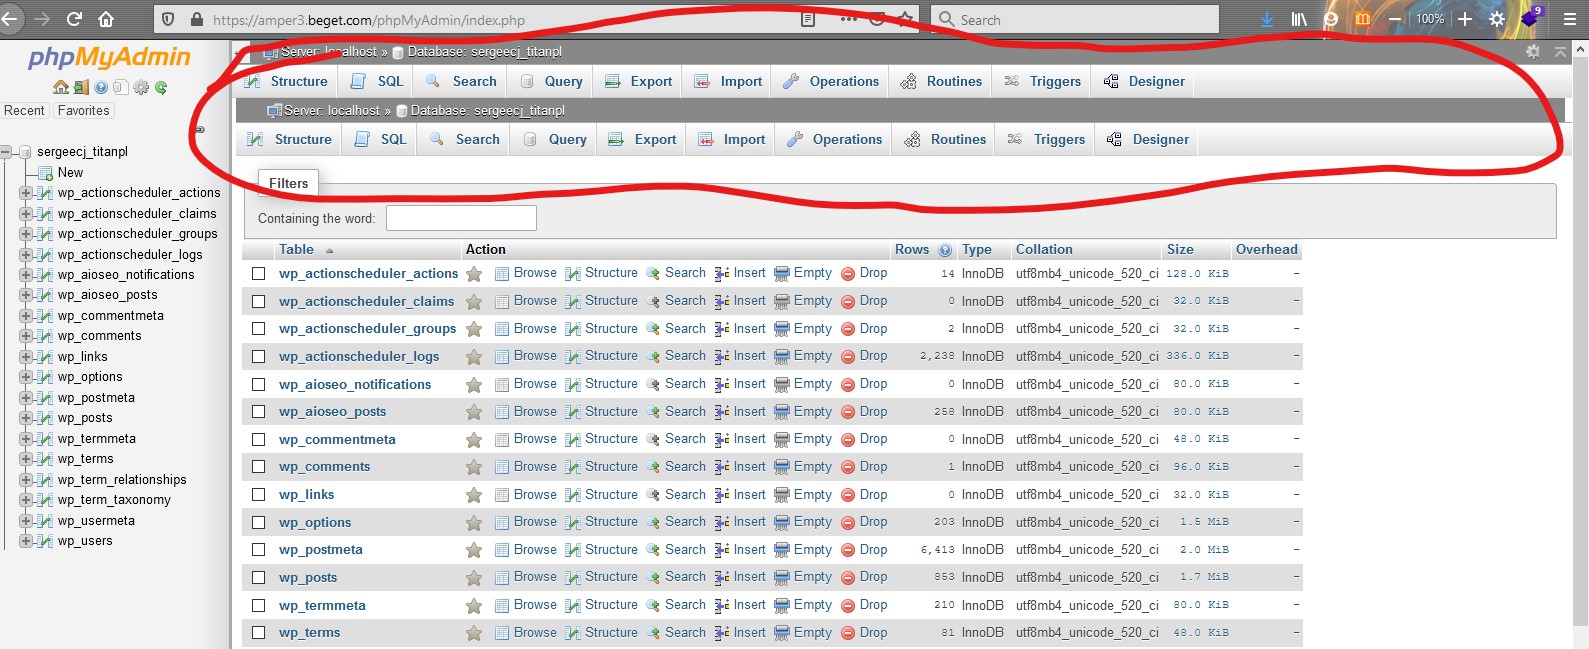Expand the wp_aioseo_notifications tree node
The height and width of the screenshot is (649, 1589).
click(26, 275)
